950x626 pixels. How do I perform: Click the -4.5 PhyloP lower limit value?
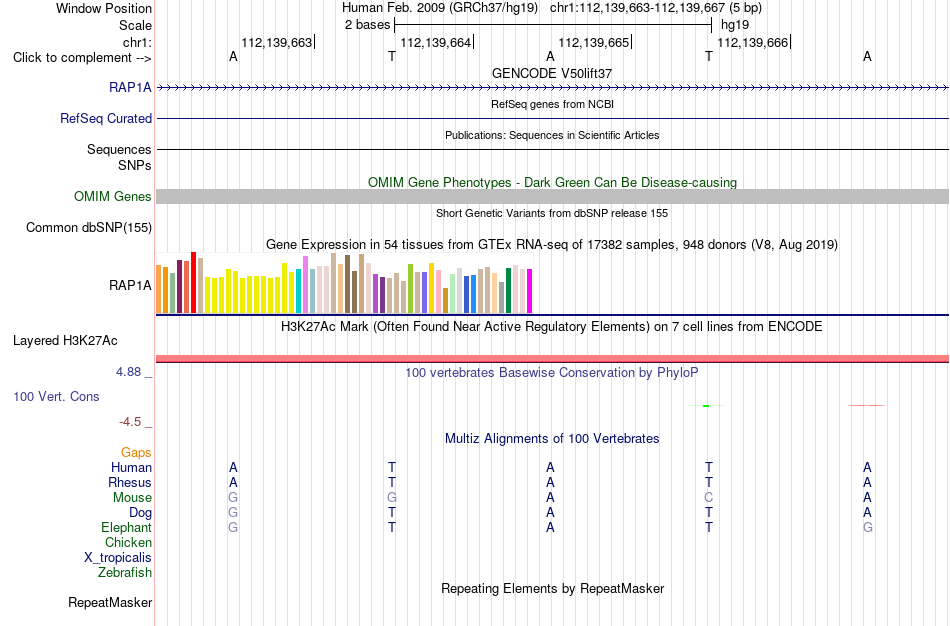coord(130,422)
